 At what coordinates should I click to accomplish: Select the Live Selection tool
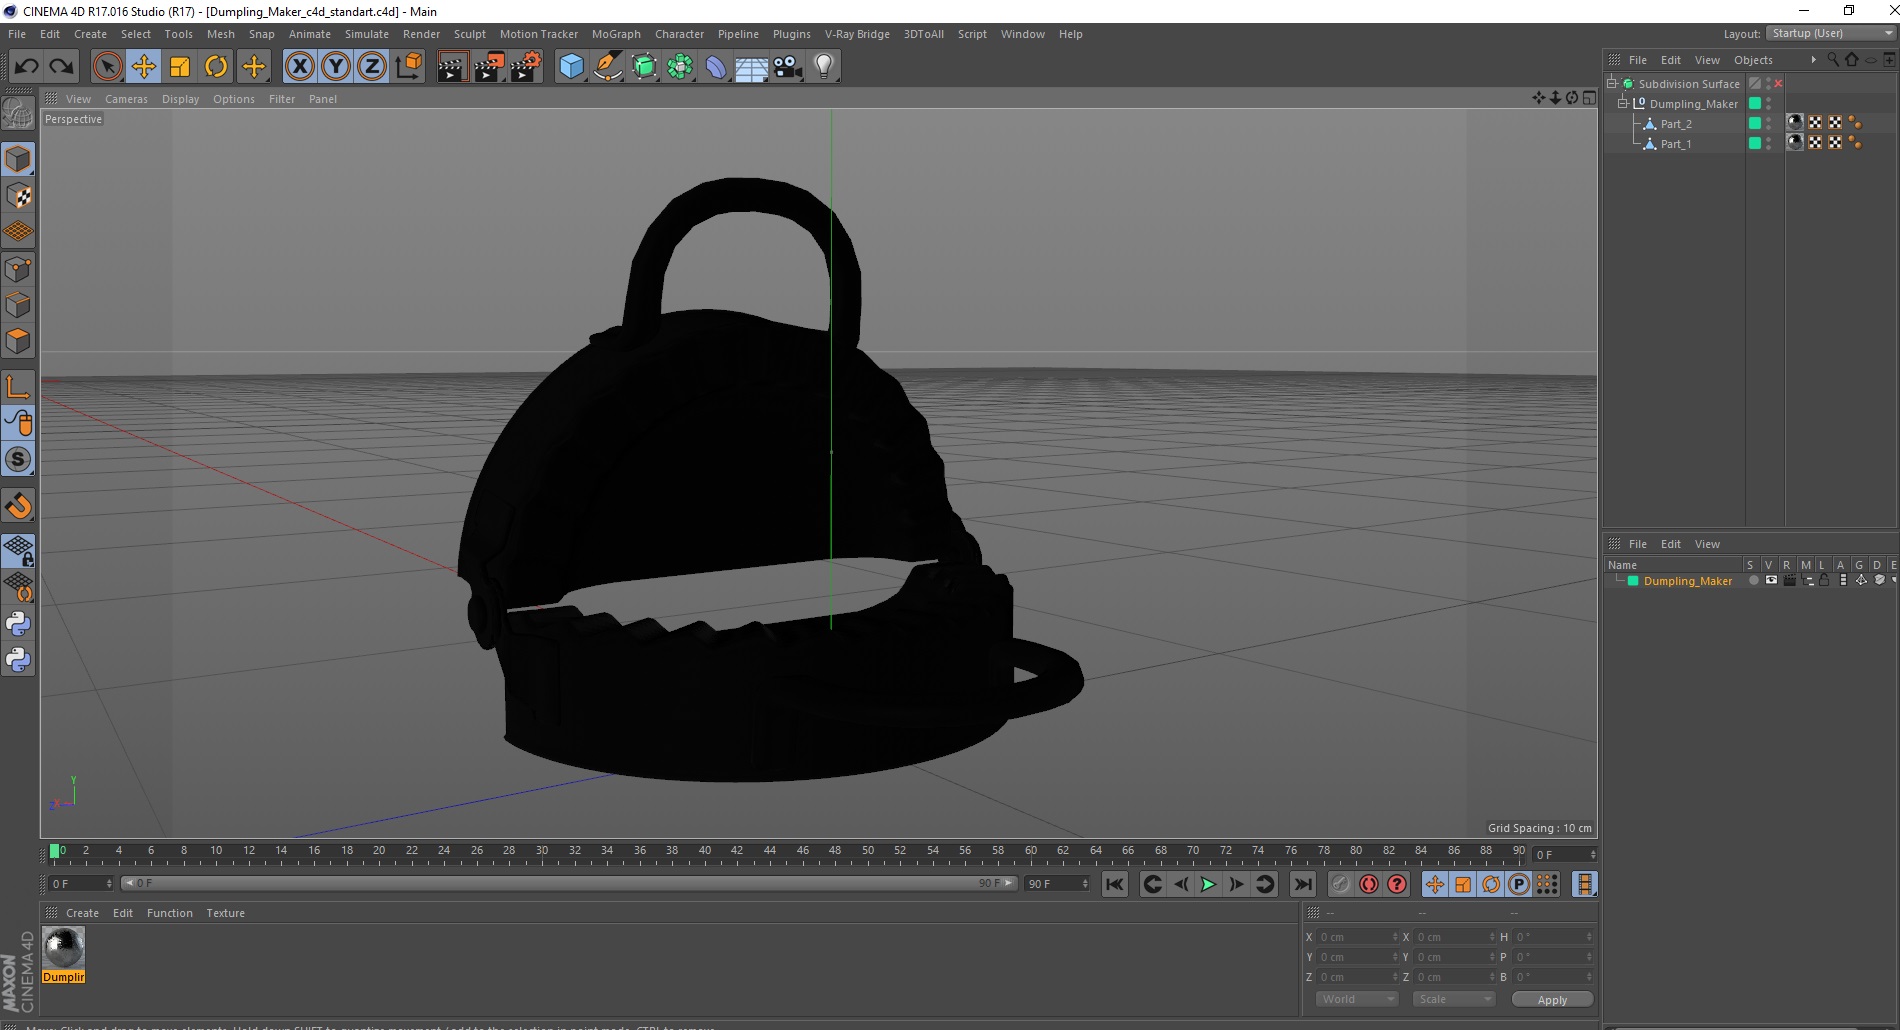click(x=107, y=67)
